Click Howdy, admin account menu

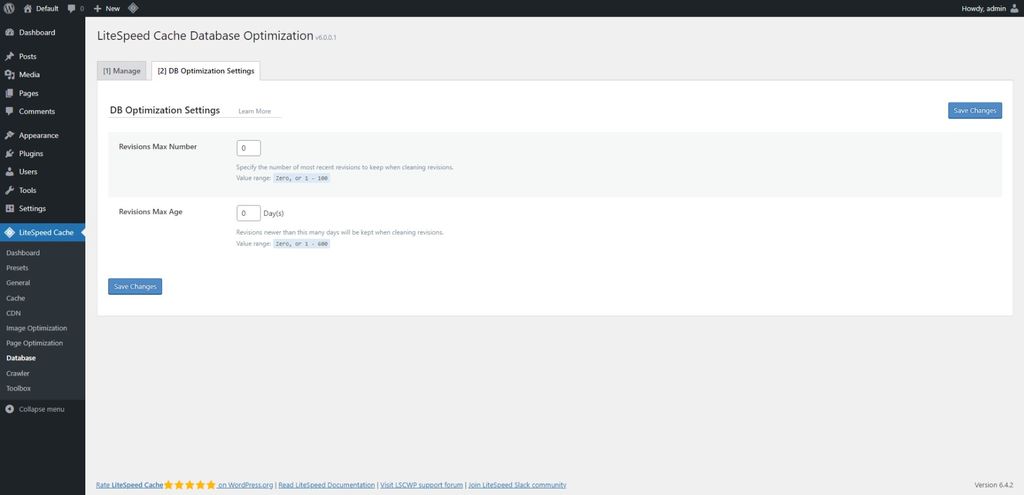point(990,8)
